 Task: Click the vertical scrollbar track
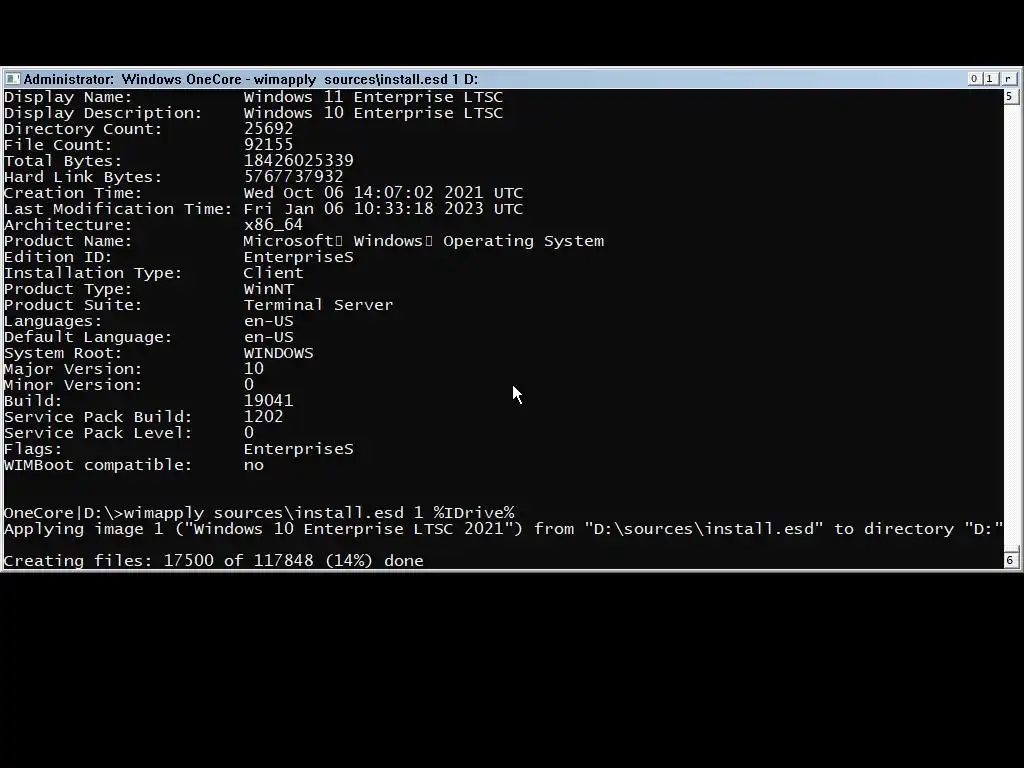pos(1010,327)
